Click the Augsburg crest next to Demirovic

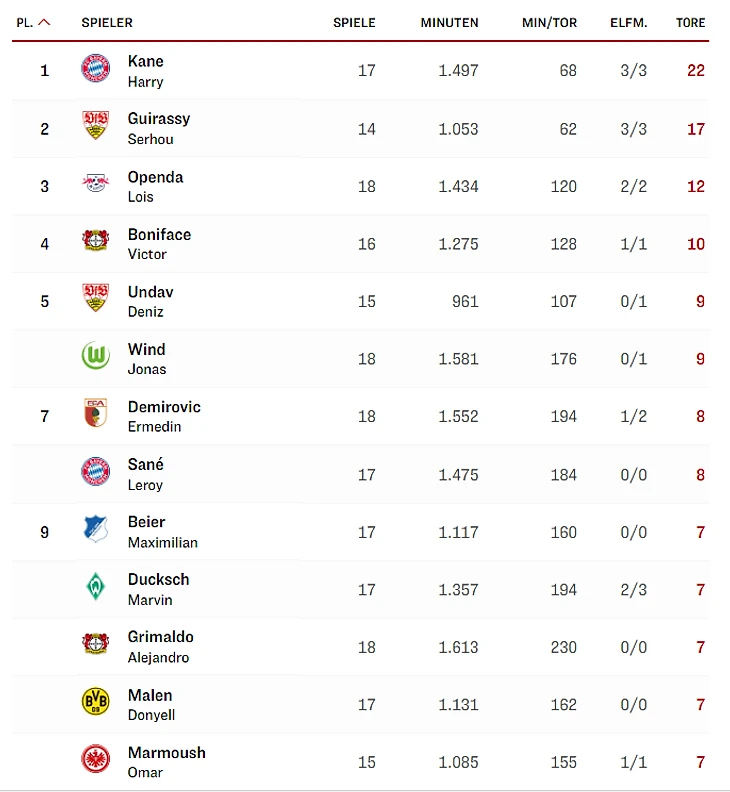(x=96, y=414)
